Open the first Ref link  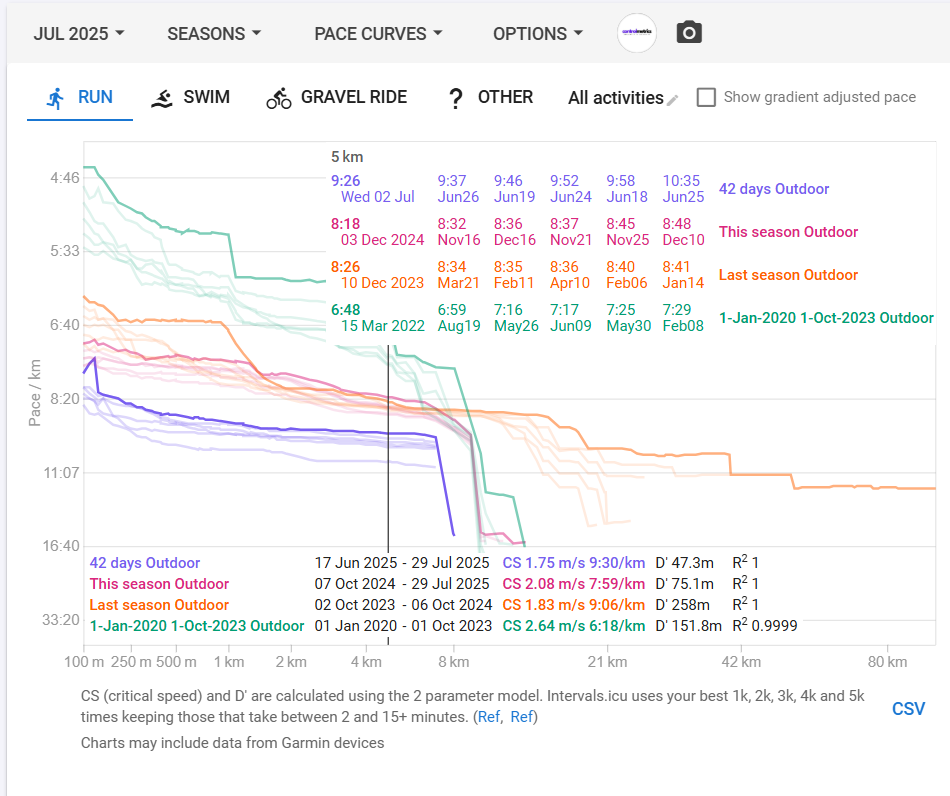489,716
